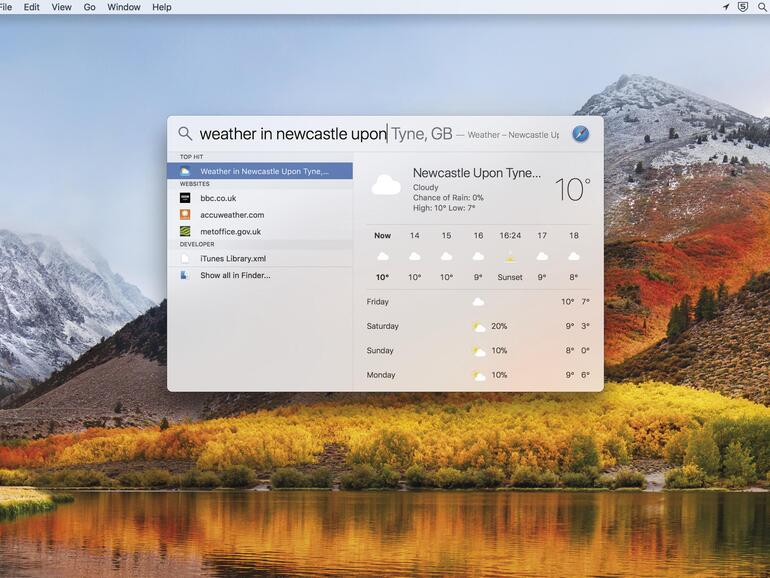Click the magnifying glass in Spotlight search field

pos(185,134)
